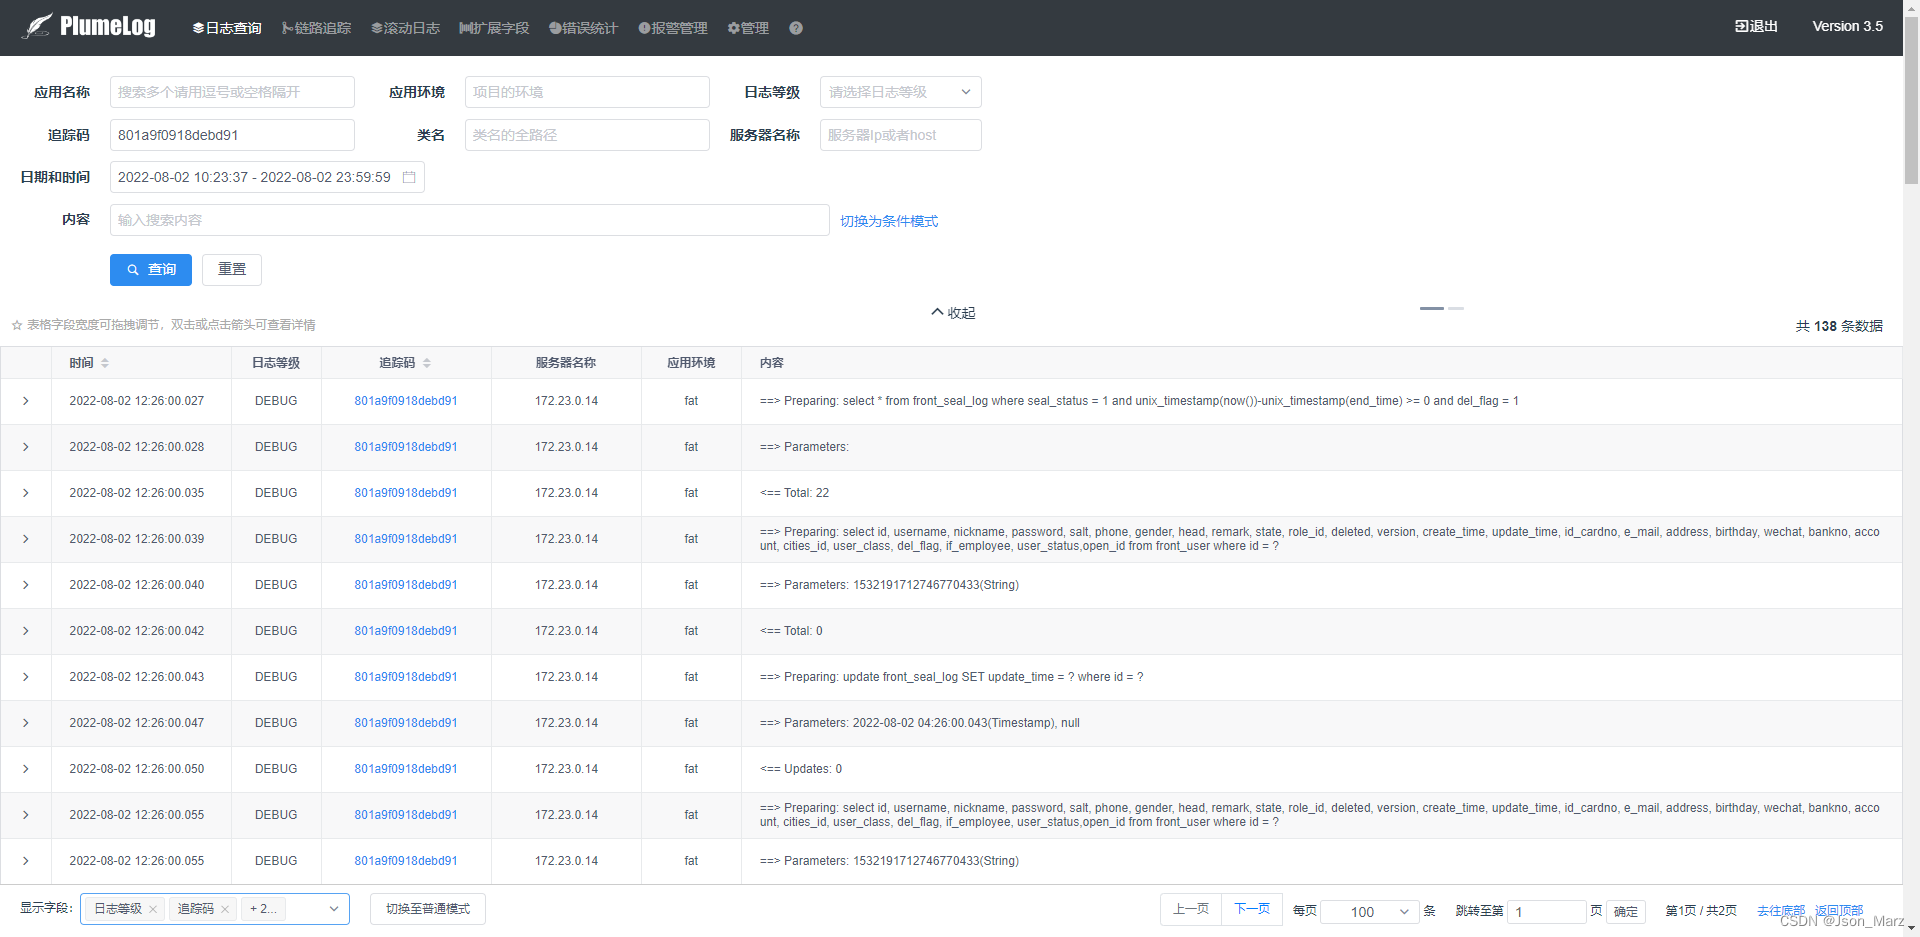Click the 返回顶部 link

pyautogui.click(x=1838, y=910)
